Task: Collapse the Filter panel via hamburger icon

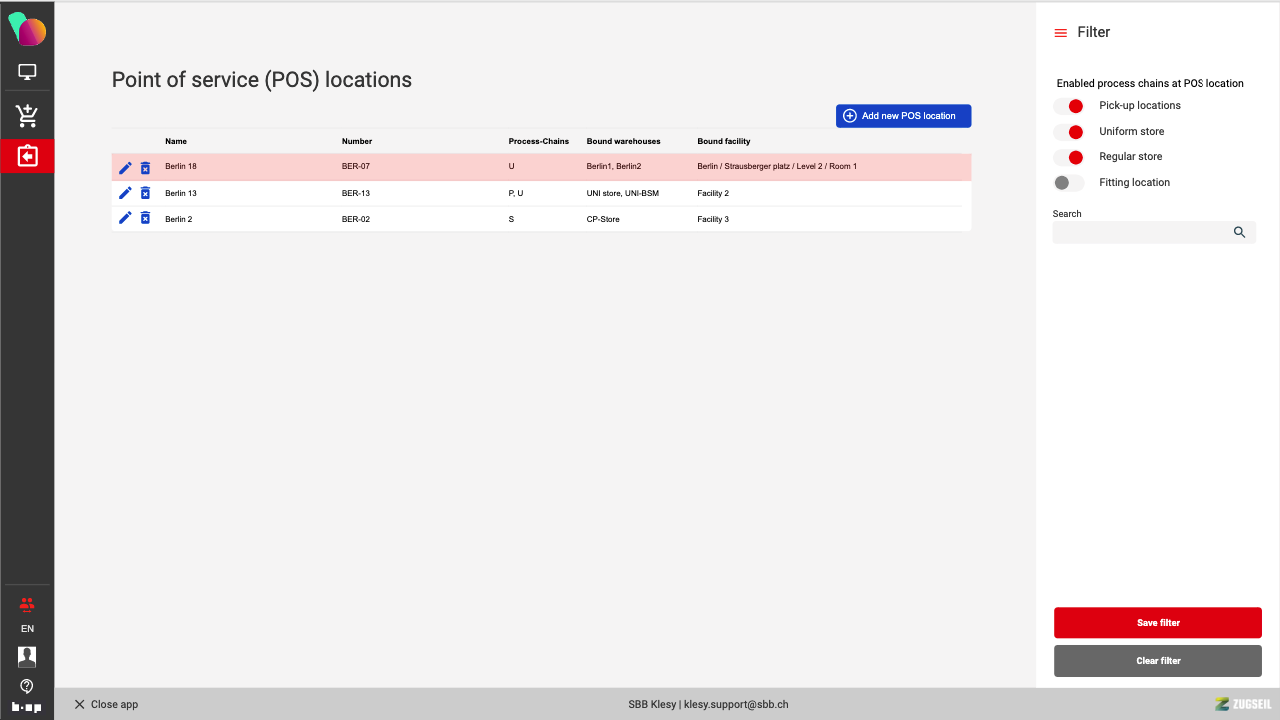Action: (1061, 33)
